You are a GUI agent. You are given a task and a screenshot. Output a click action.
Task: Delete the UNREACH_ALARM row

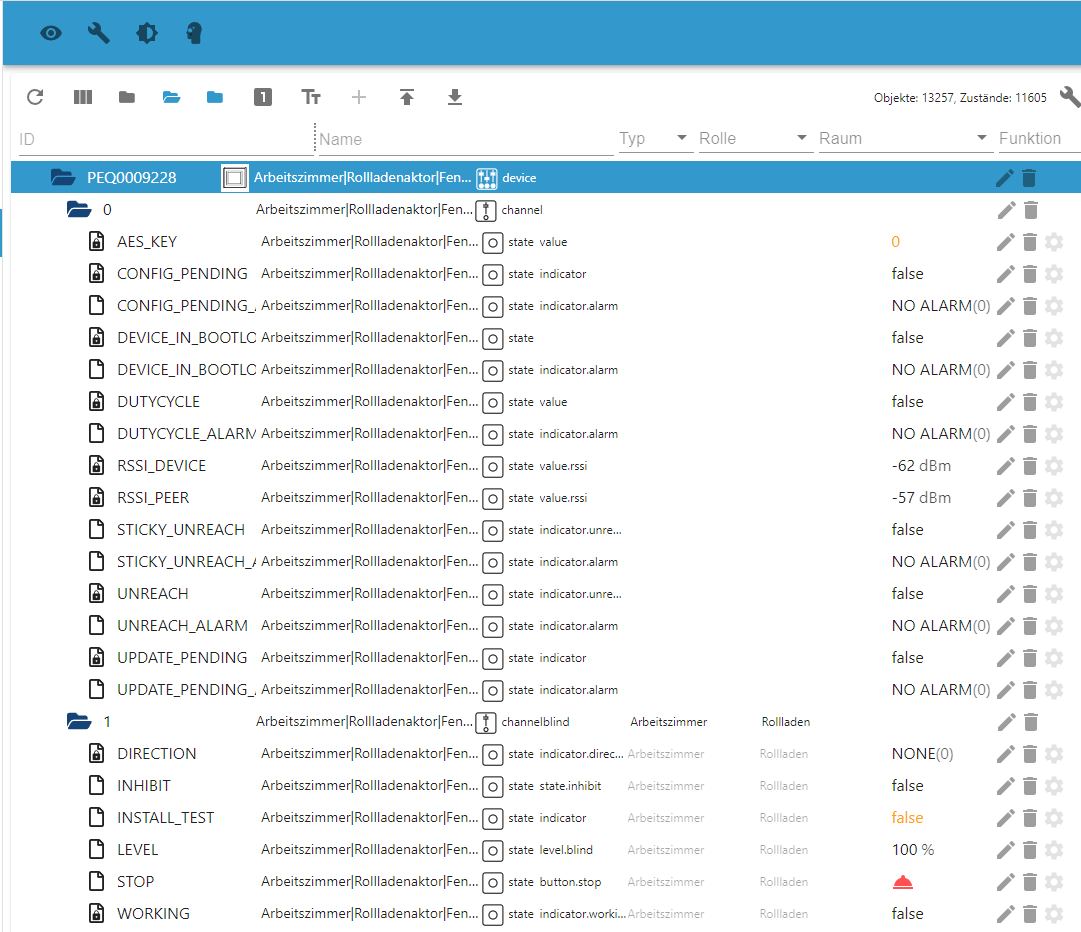[1030, 626]
